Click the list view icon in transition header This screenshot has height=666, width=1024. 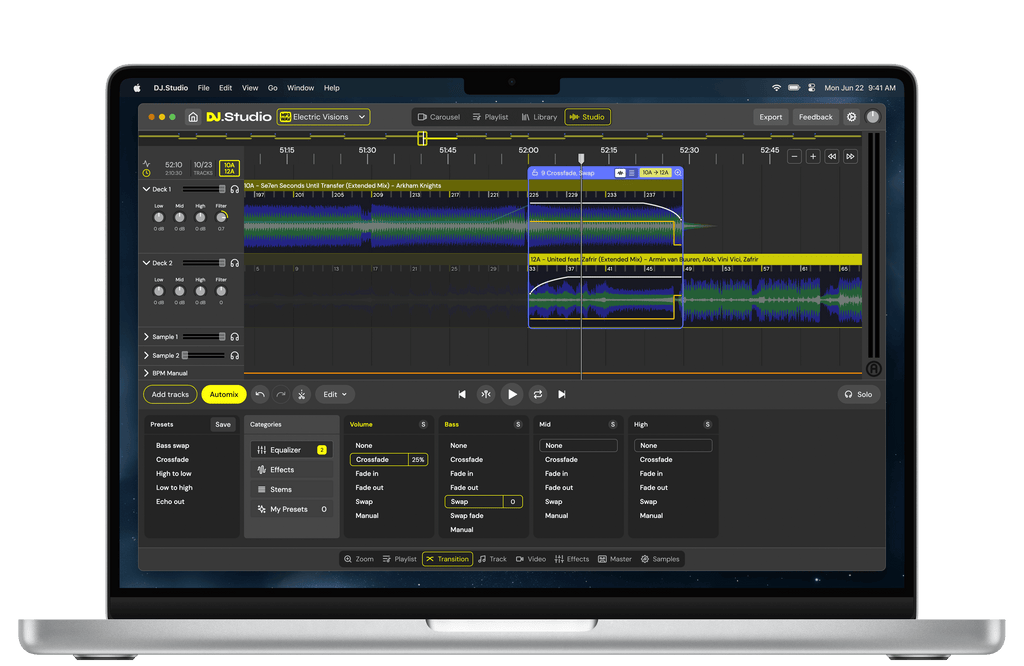point(632,173)
